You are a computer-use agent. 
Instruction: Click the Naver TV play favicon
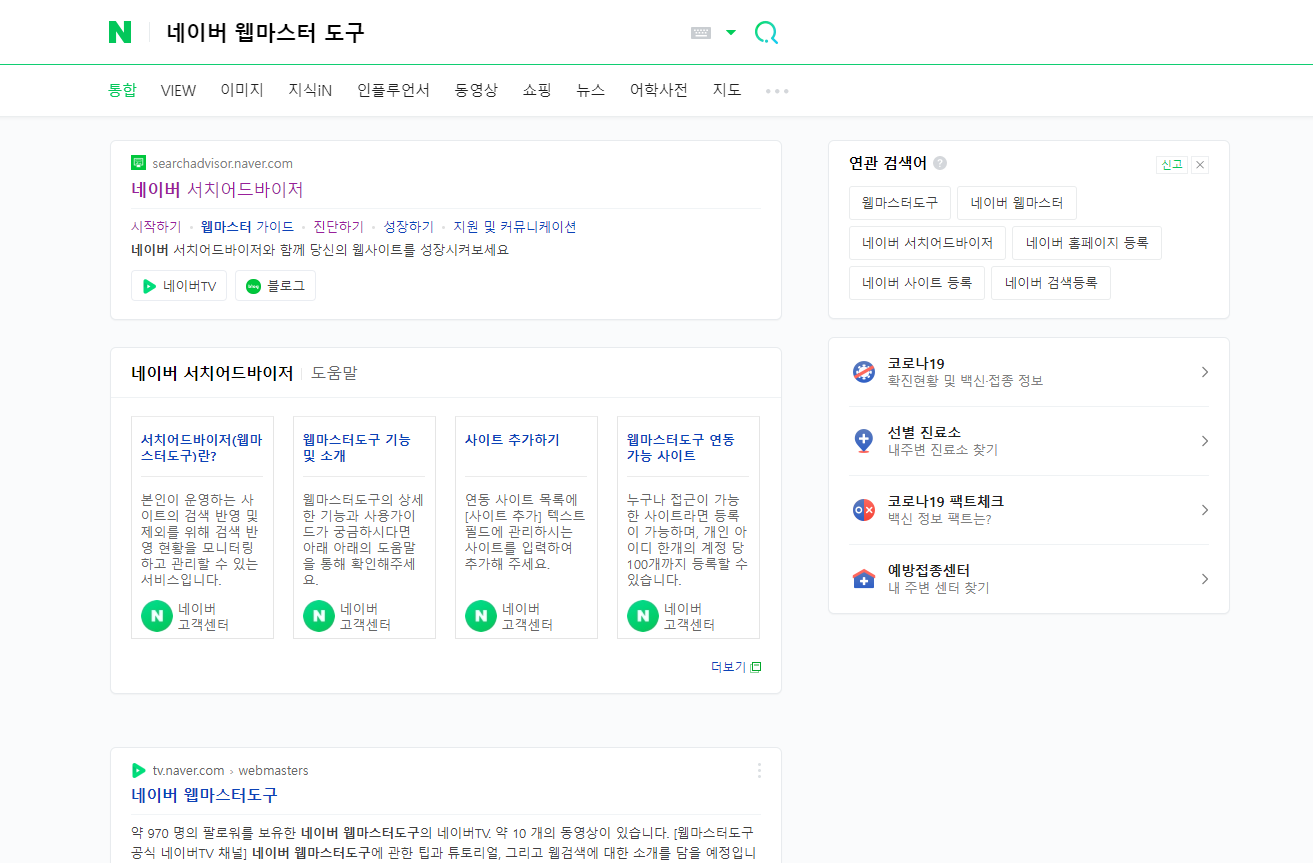coord(138,770)
